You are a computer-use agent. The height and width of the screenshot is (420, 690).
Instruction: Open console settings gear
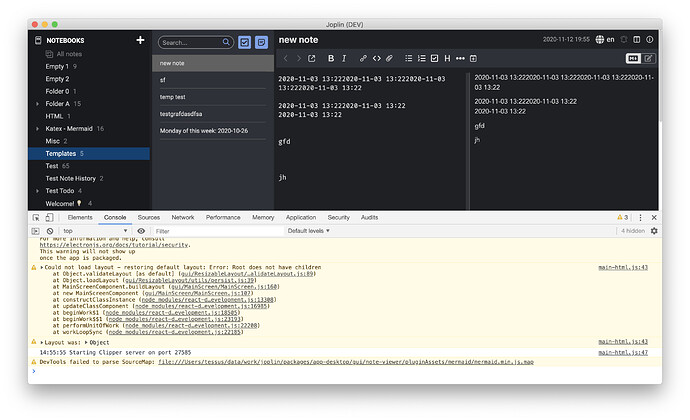[654, 231]
